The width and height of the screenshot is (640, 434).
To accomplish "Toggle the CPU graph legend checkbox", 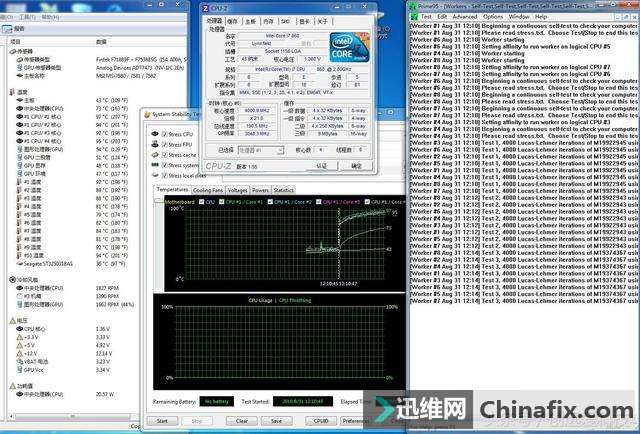I will click(201, 202).
